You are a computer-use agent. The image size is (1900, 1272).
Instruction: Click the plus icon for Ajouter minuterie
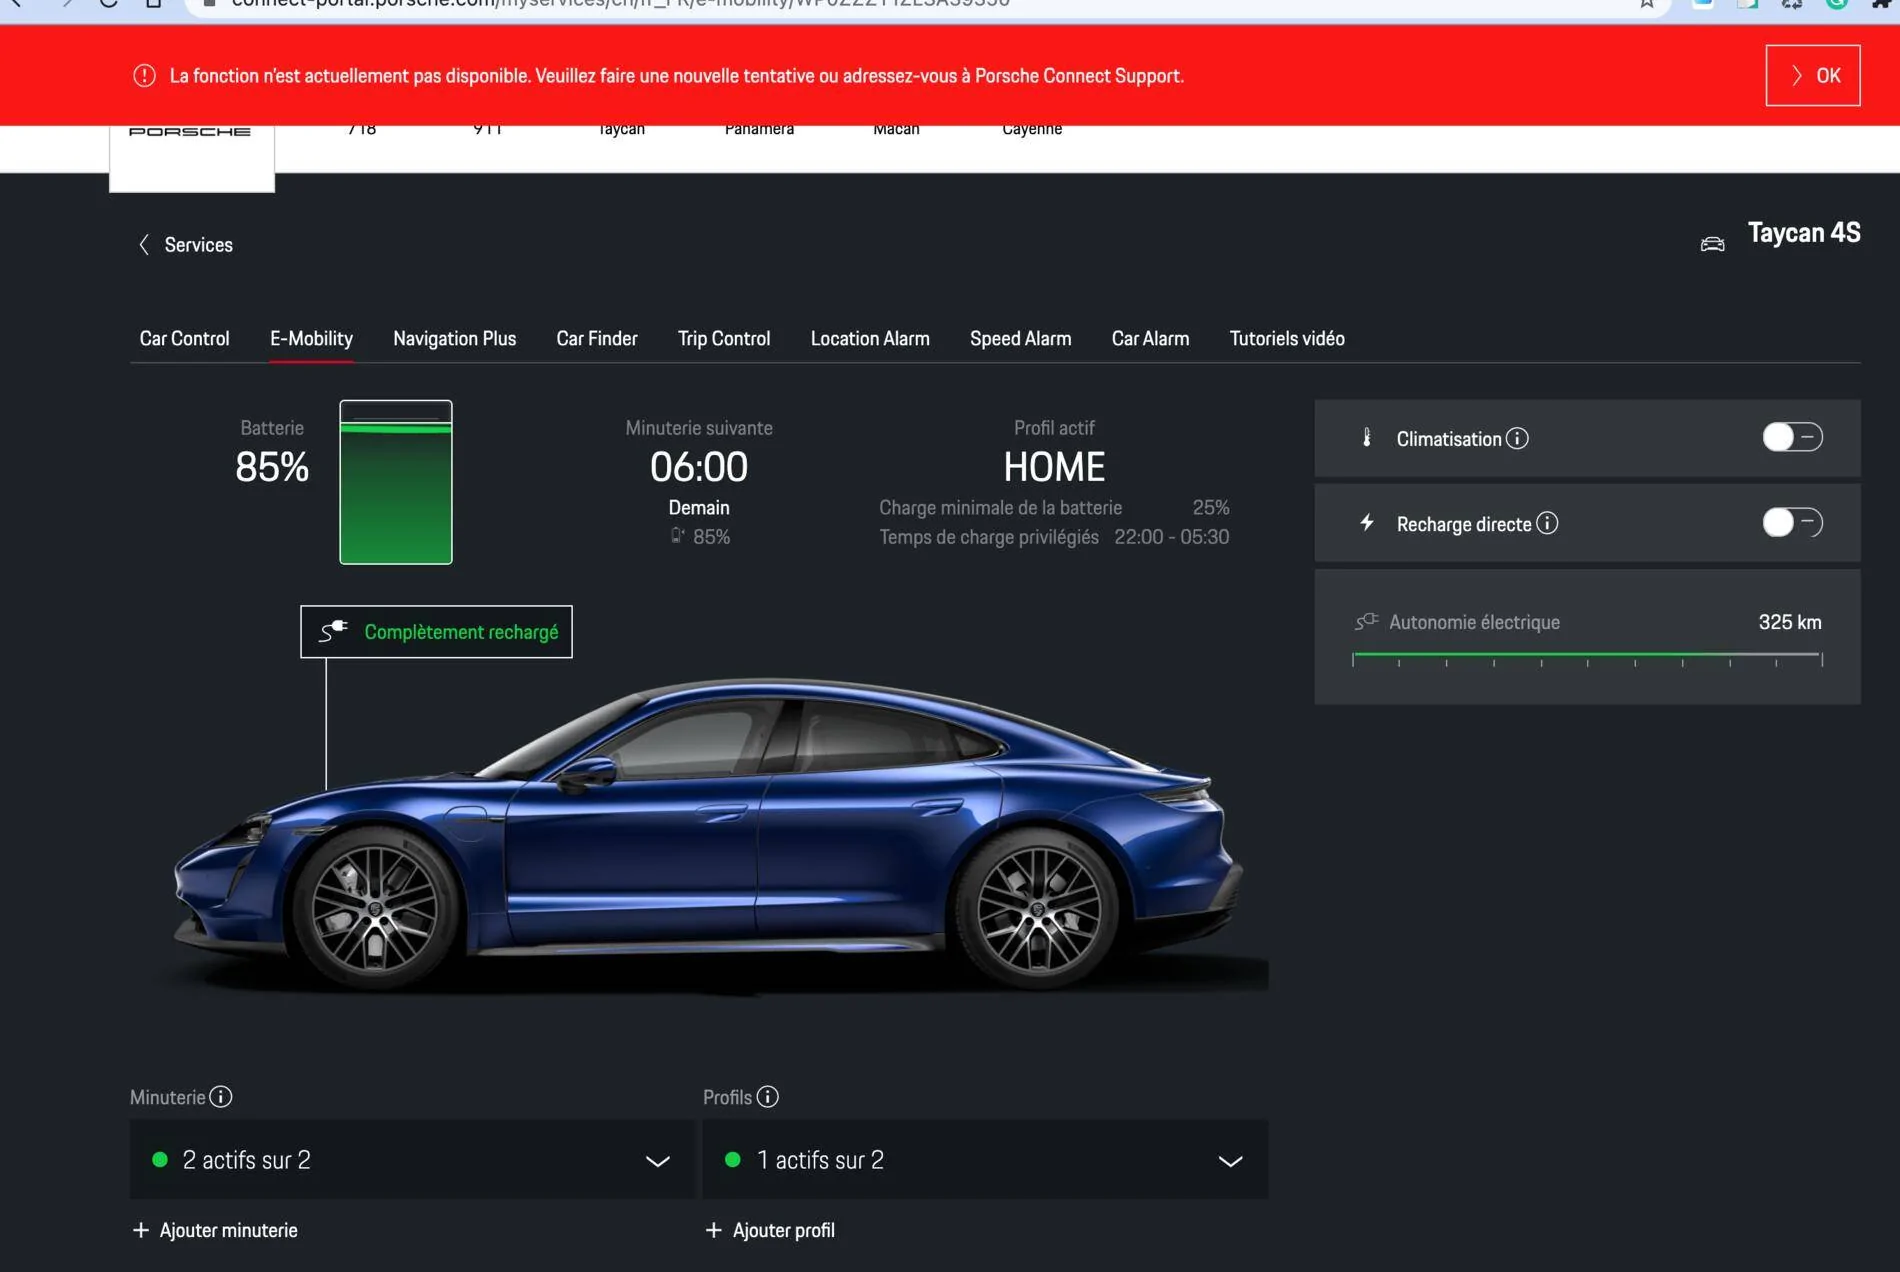(x=141, y=1230)
